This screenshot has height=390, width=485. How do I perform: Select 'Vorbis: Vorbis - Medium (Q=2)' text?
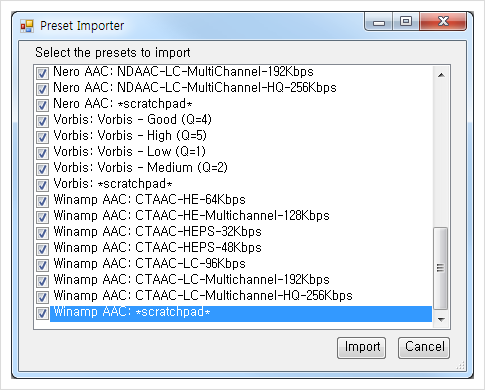coord(140,168)
